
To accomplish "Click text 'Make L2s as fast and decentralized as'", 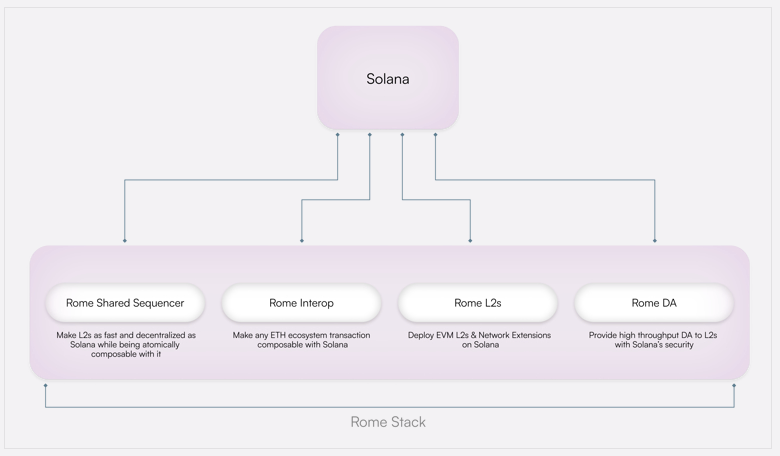I will (126, 335).
